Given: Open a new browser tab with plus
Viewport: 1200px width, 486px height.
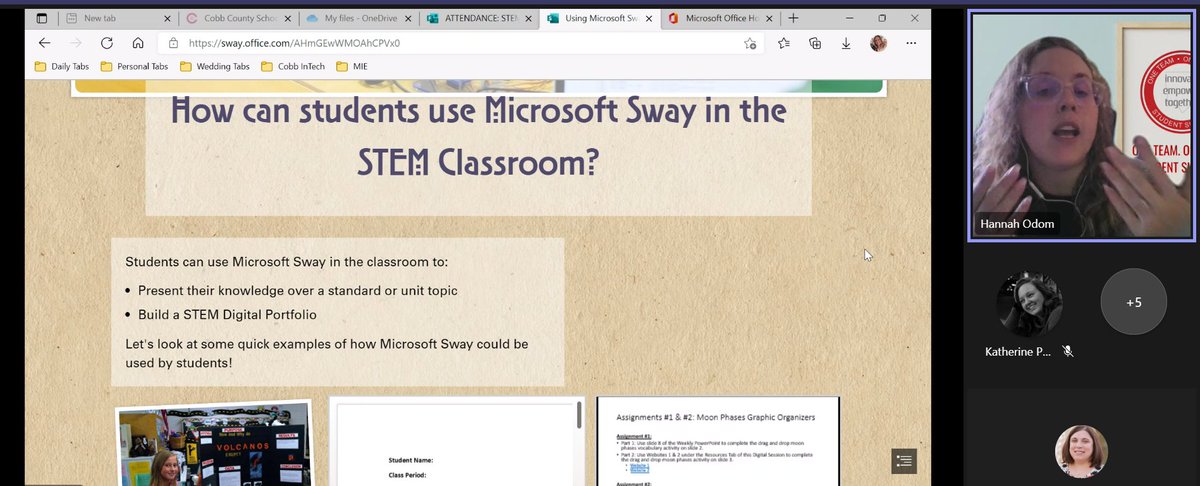Looking at the screenshot, I should [793, 18].
